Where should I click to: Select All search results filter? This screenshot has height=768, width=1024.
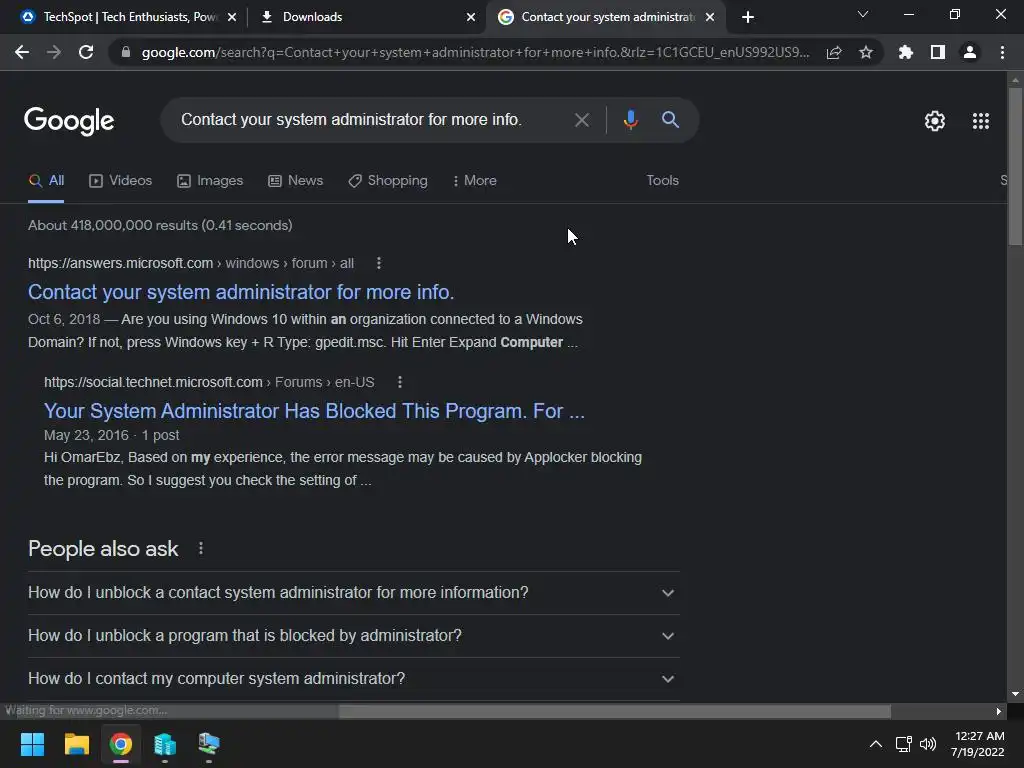46,181
